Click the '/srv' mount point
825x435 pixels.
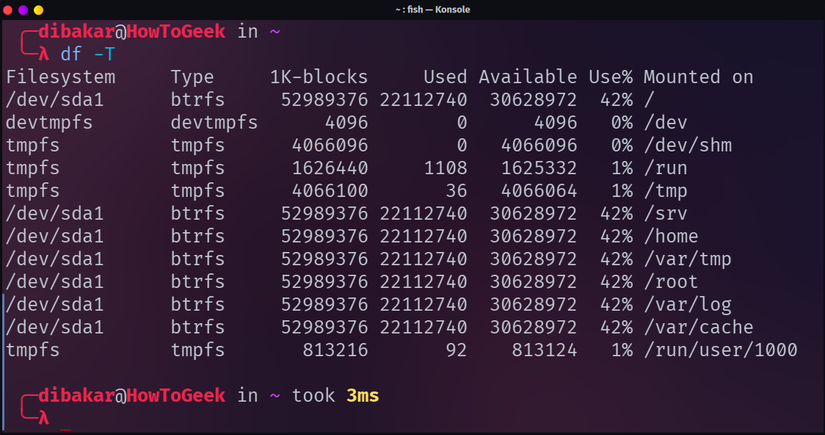click(666, 214)
